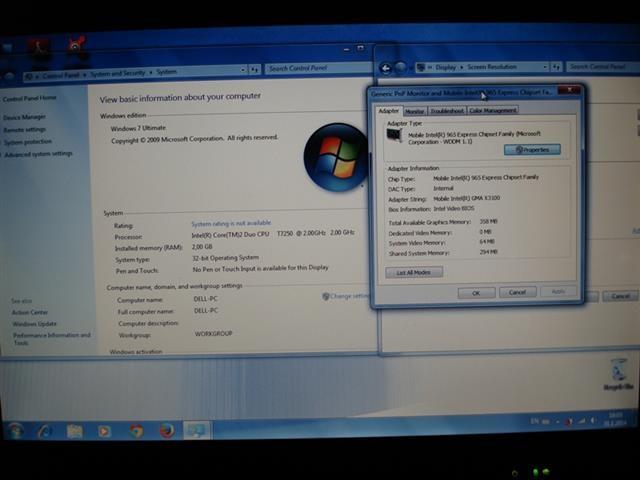Click the System and Security breadcrumb
The image size is (640, 480).
[x=118, y=73]
